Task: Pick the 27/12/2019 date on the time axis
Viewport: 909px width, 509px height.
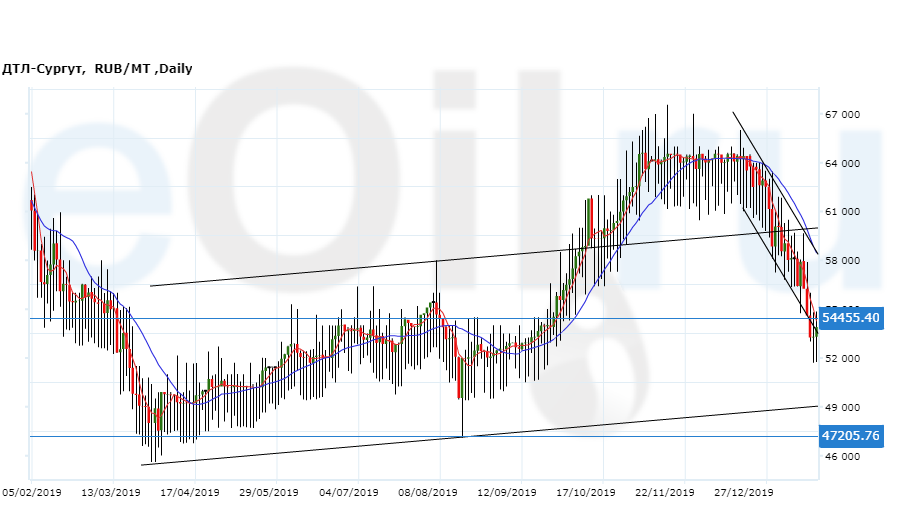Action: tap(744, 492)
